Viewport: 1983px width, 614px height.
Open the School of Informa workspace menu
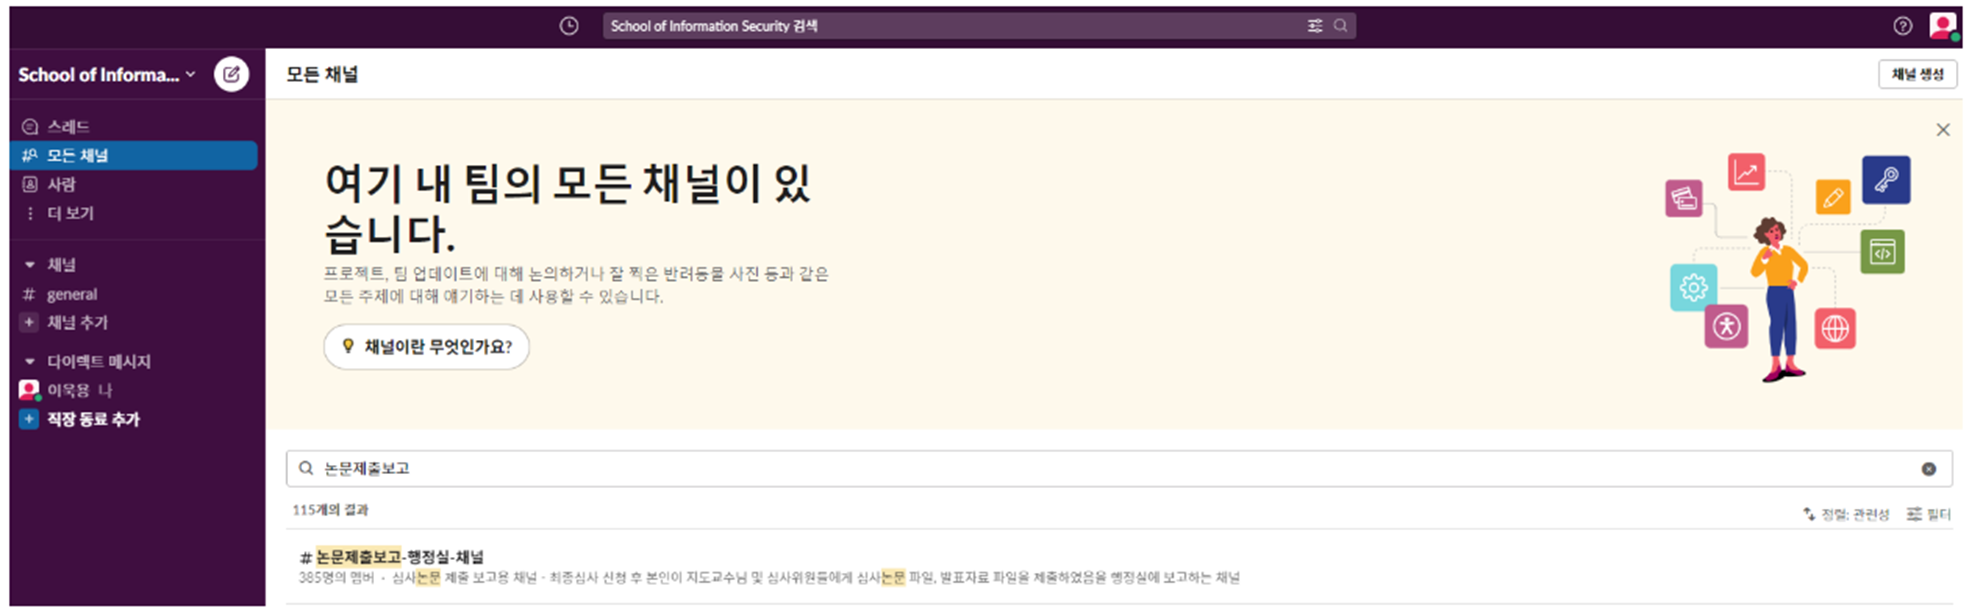tap(106, 75)
